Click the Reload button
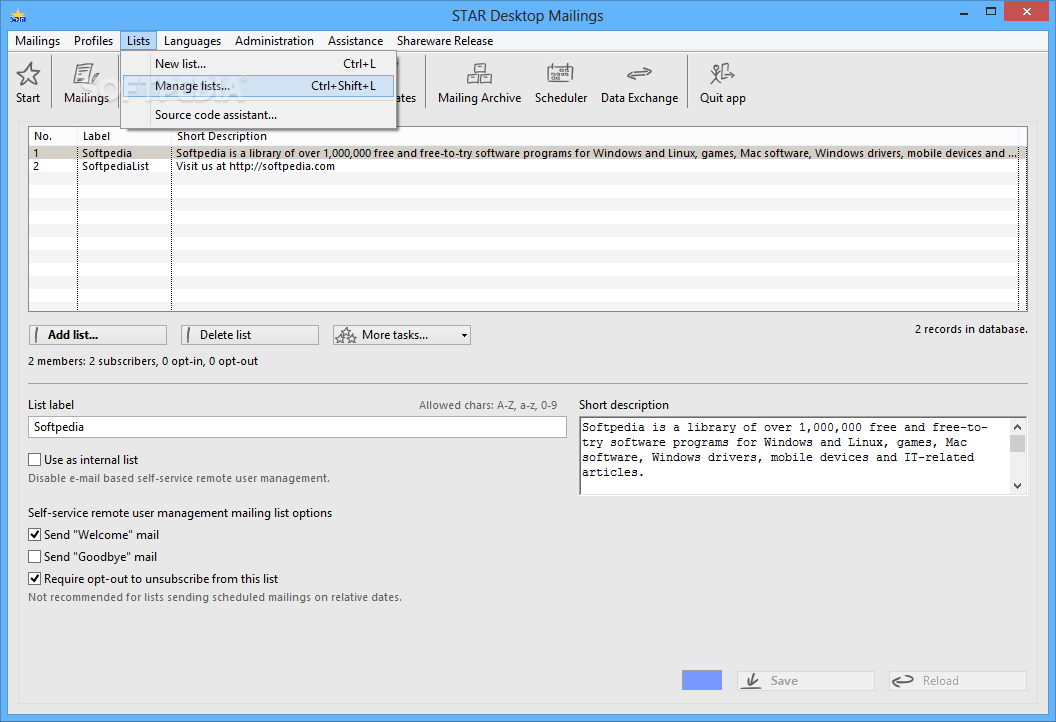The image size is (1056, 722). [x=958, y=681]
